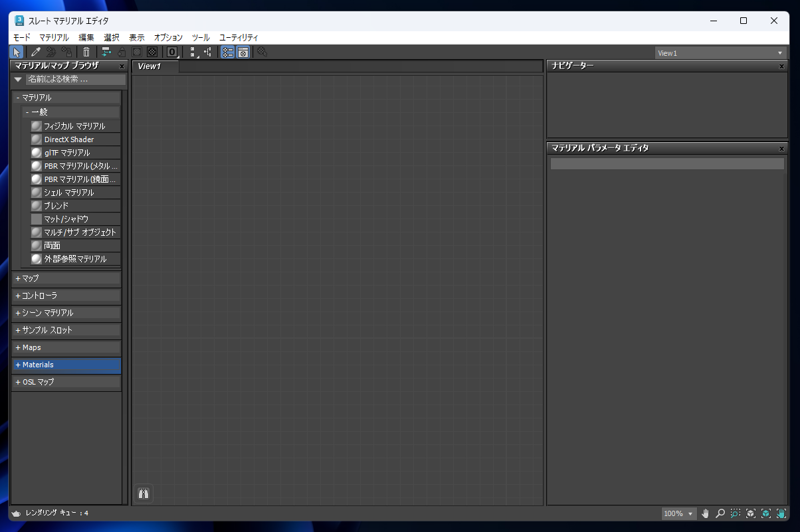Expand the コントローラ group
This screenshot has height=532, width=800.
coord(66,296)
